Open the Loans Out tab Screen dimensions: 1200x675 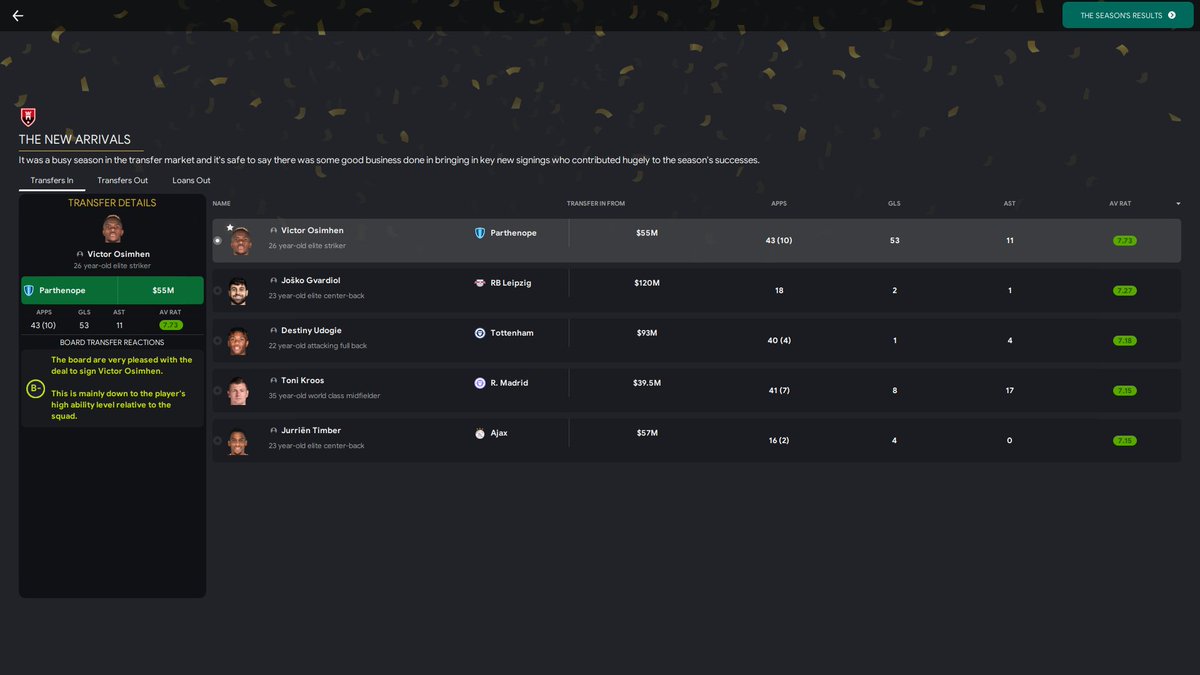click(191, 180)
